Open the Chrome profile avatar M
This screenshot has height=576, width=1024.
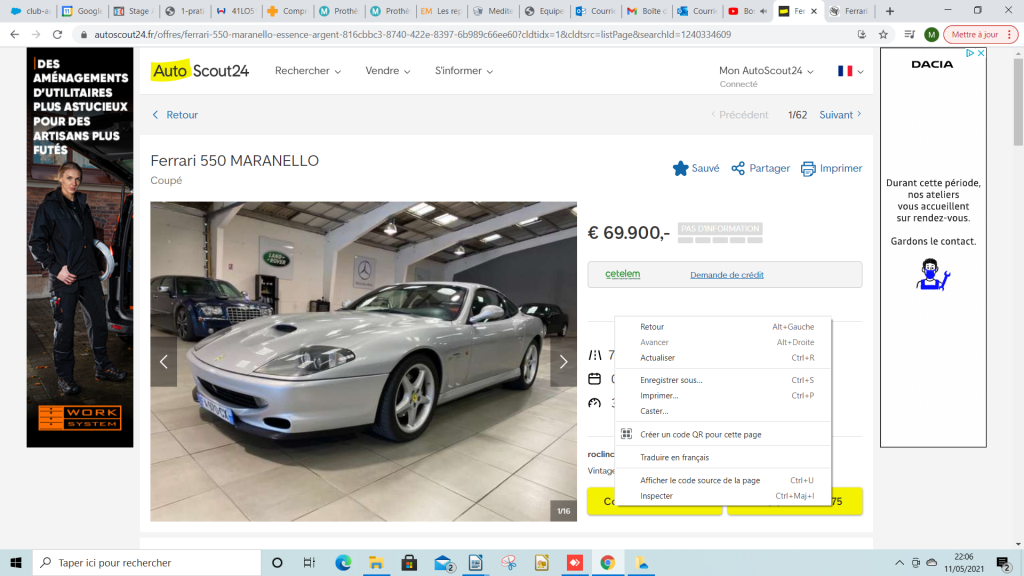pyautogui.click(x=931, y=35)
